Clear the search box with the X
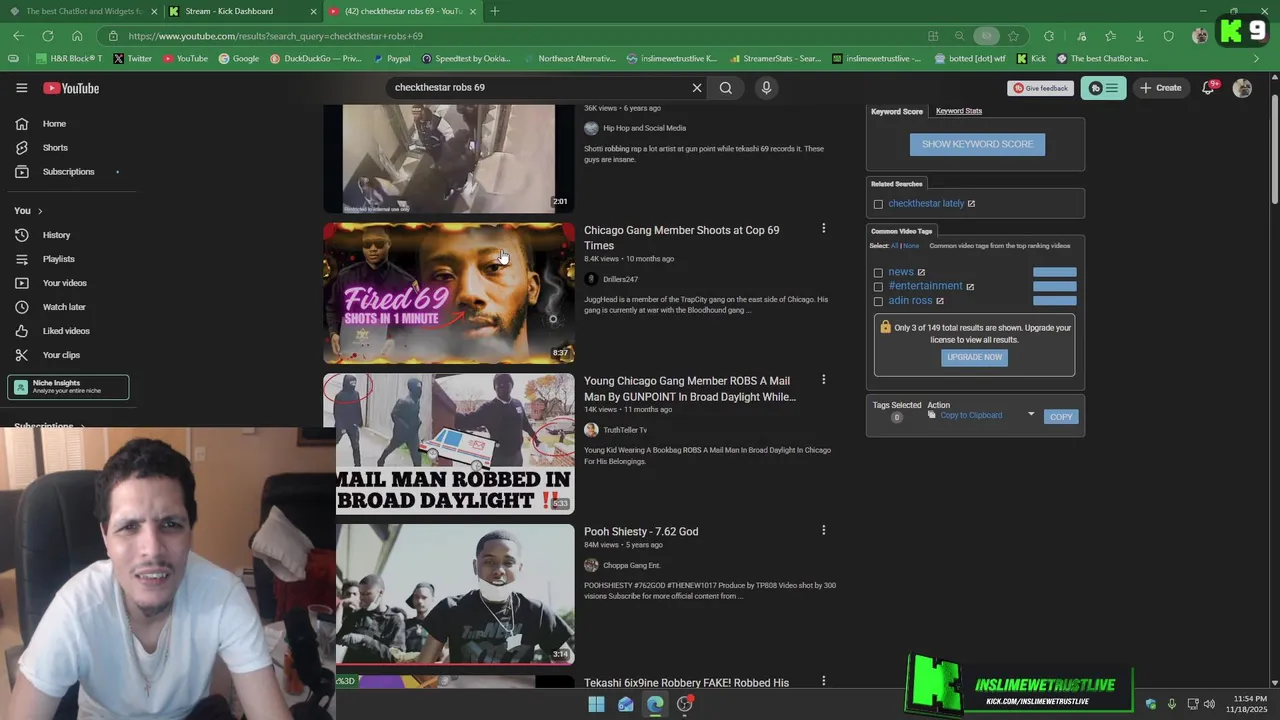The image size is (1280, 720). 697,88
